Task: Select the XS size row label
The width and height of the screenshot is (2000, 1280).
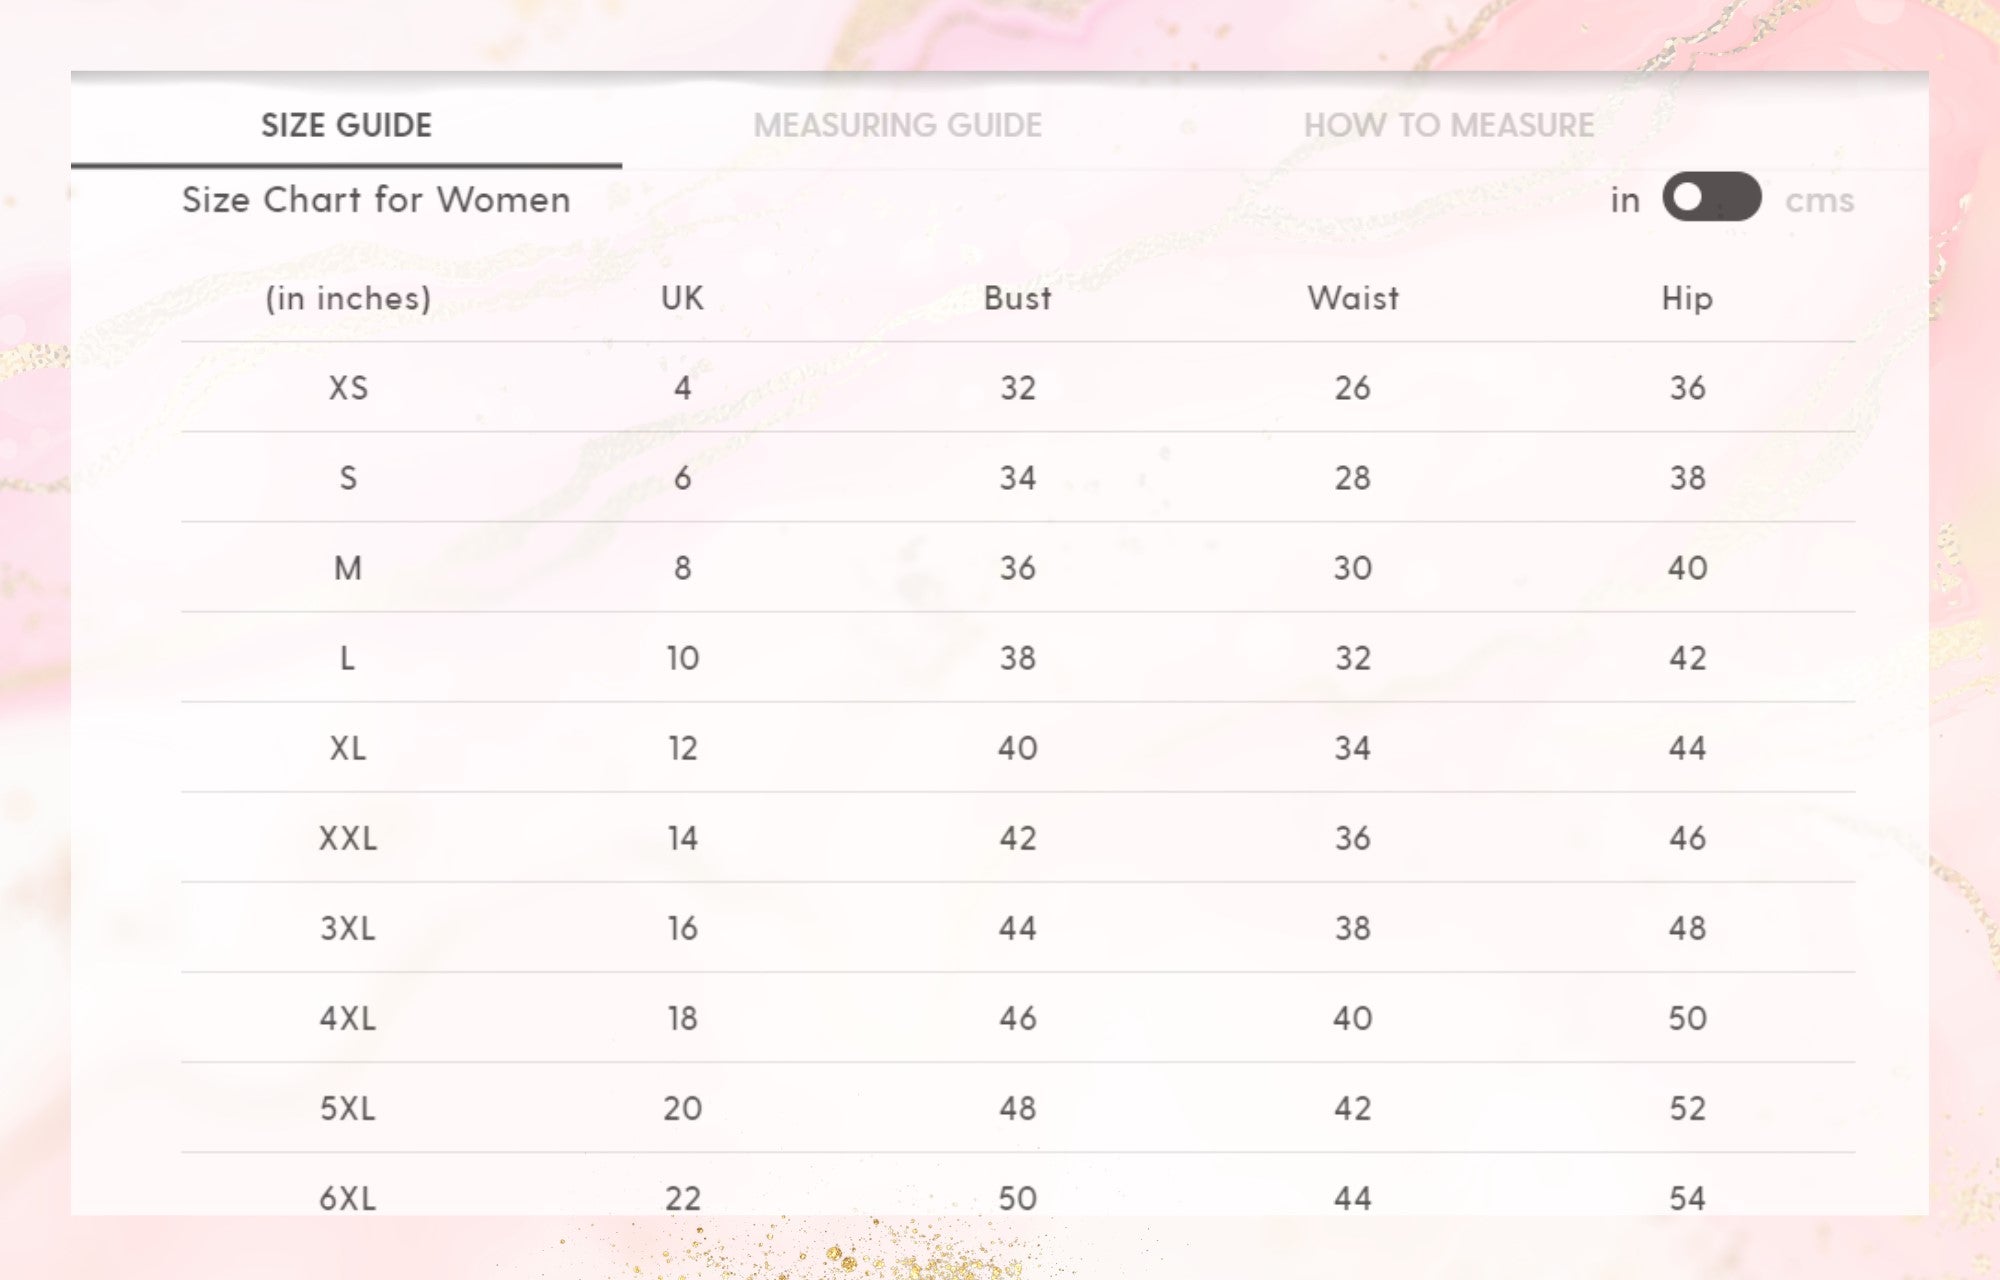Action: (x=348, y=388)
